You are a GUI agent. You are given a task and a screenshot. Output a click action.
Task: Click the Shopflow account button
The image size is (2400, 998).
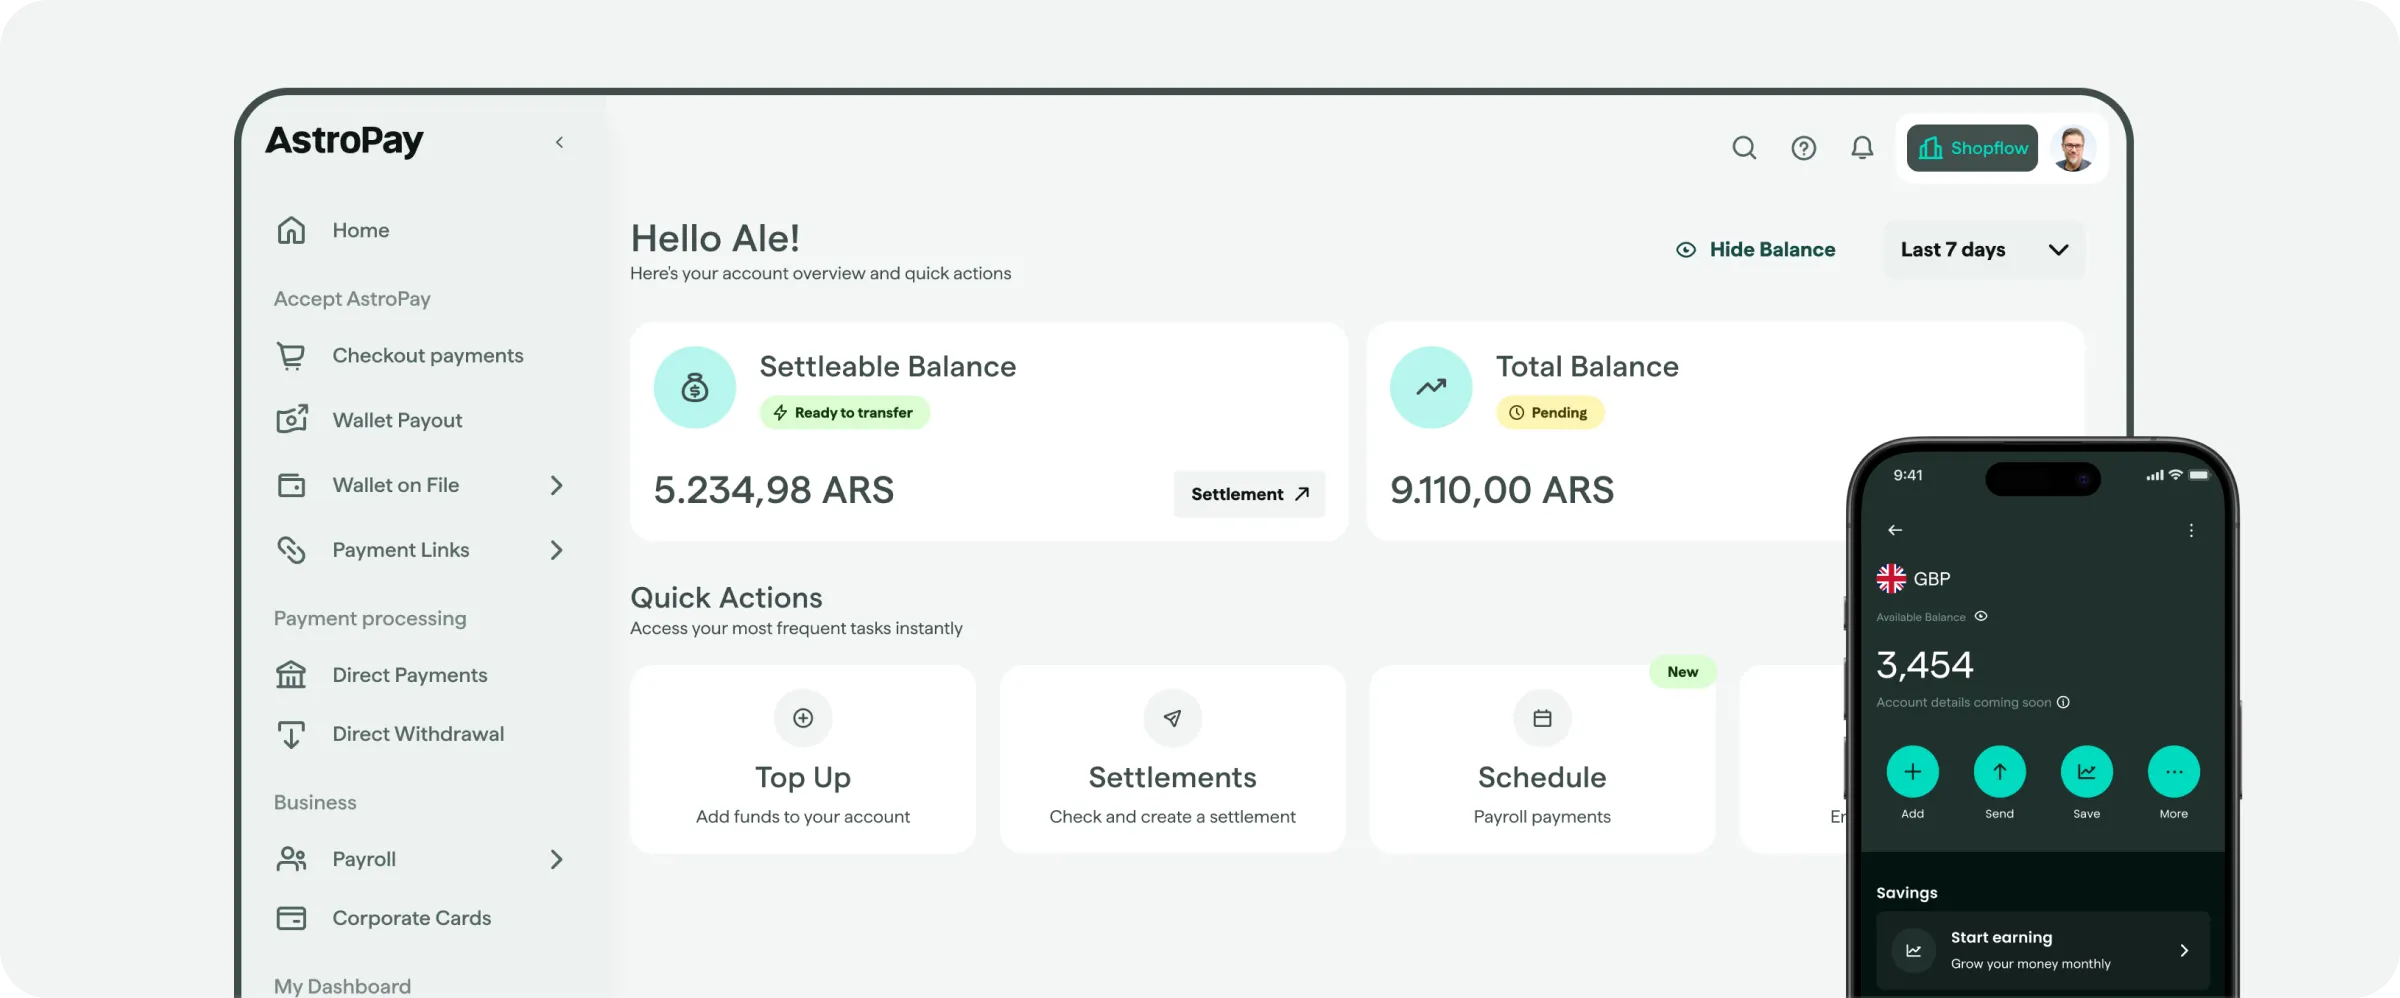click(x=1972, y=148)
